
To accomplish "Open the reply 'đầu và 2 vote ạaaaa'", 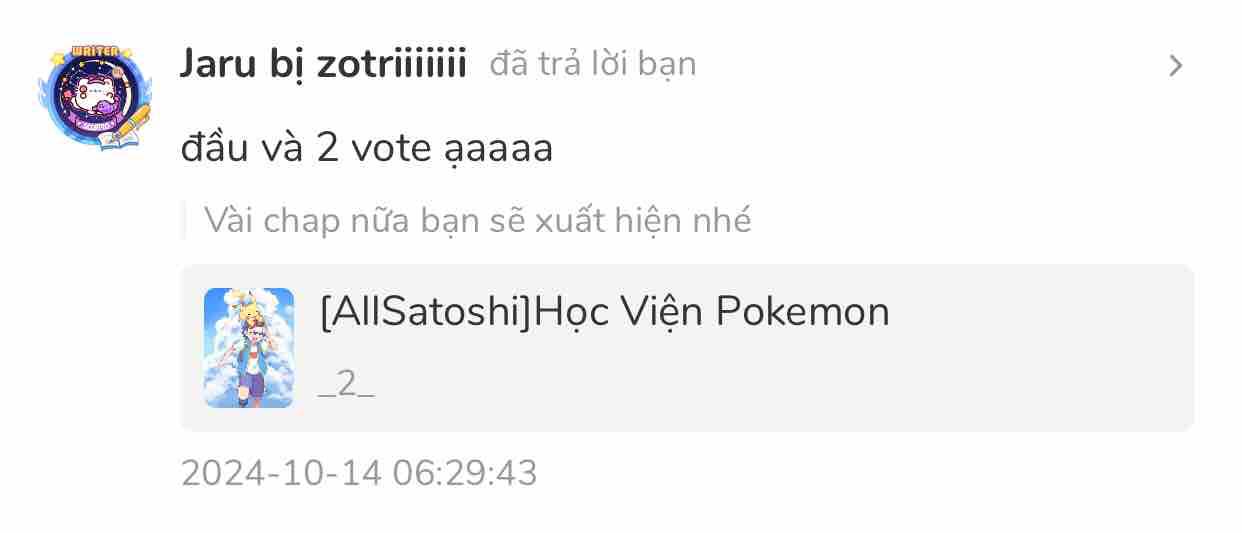I will click(x=367, y=148).
